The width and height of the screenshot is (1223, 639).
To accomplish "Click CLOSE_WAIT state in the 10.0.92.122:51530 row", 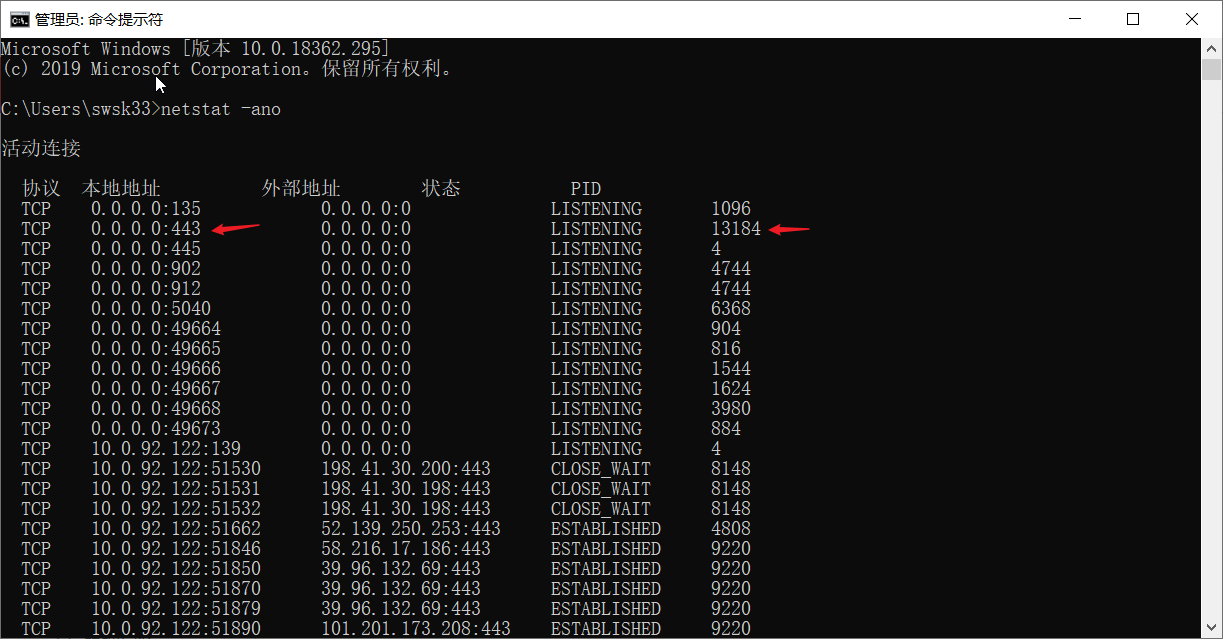I will point(601,469).
